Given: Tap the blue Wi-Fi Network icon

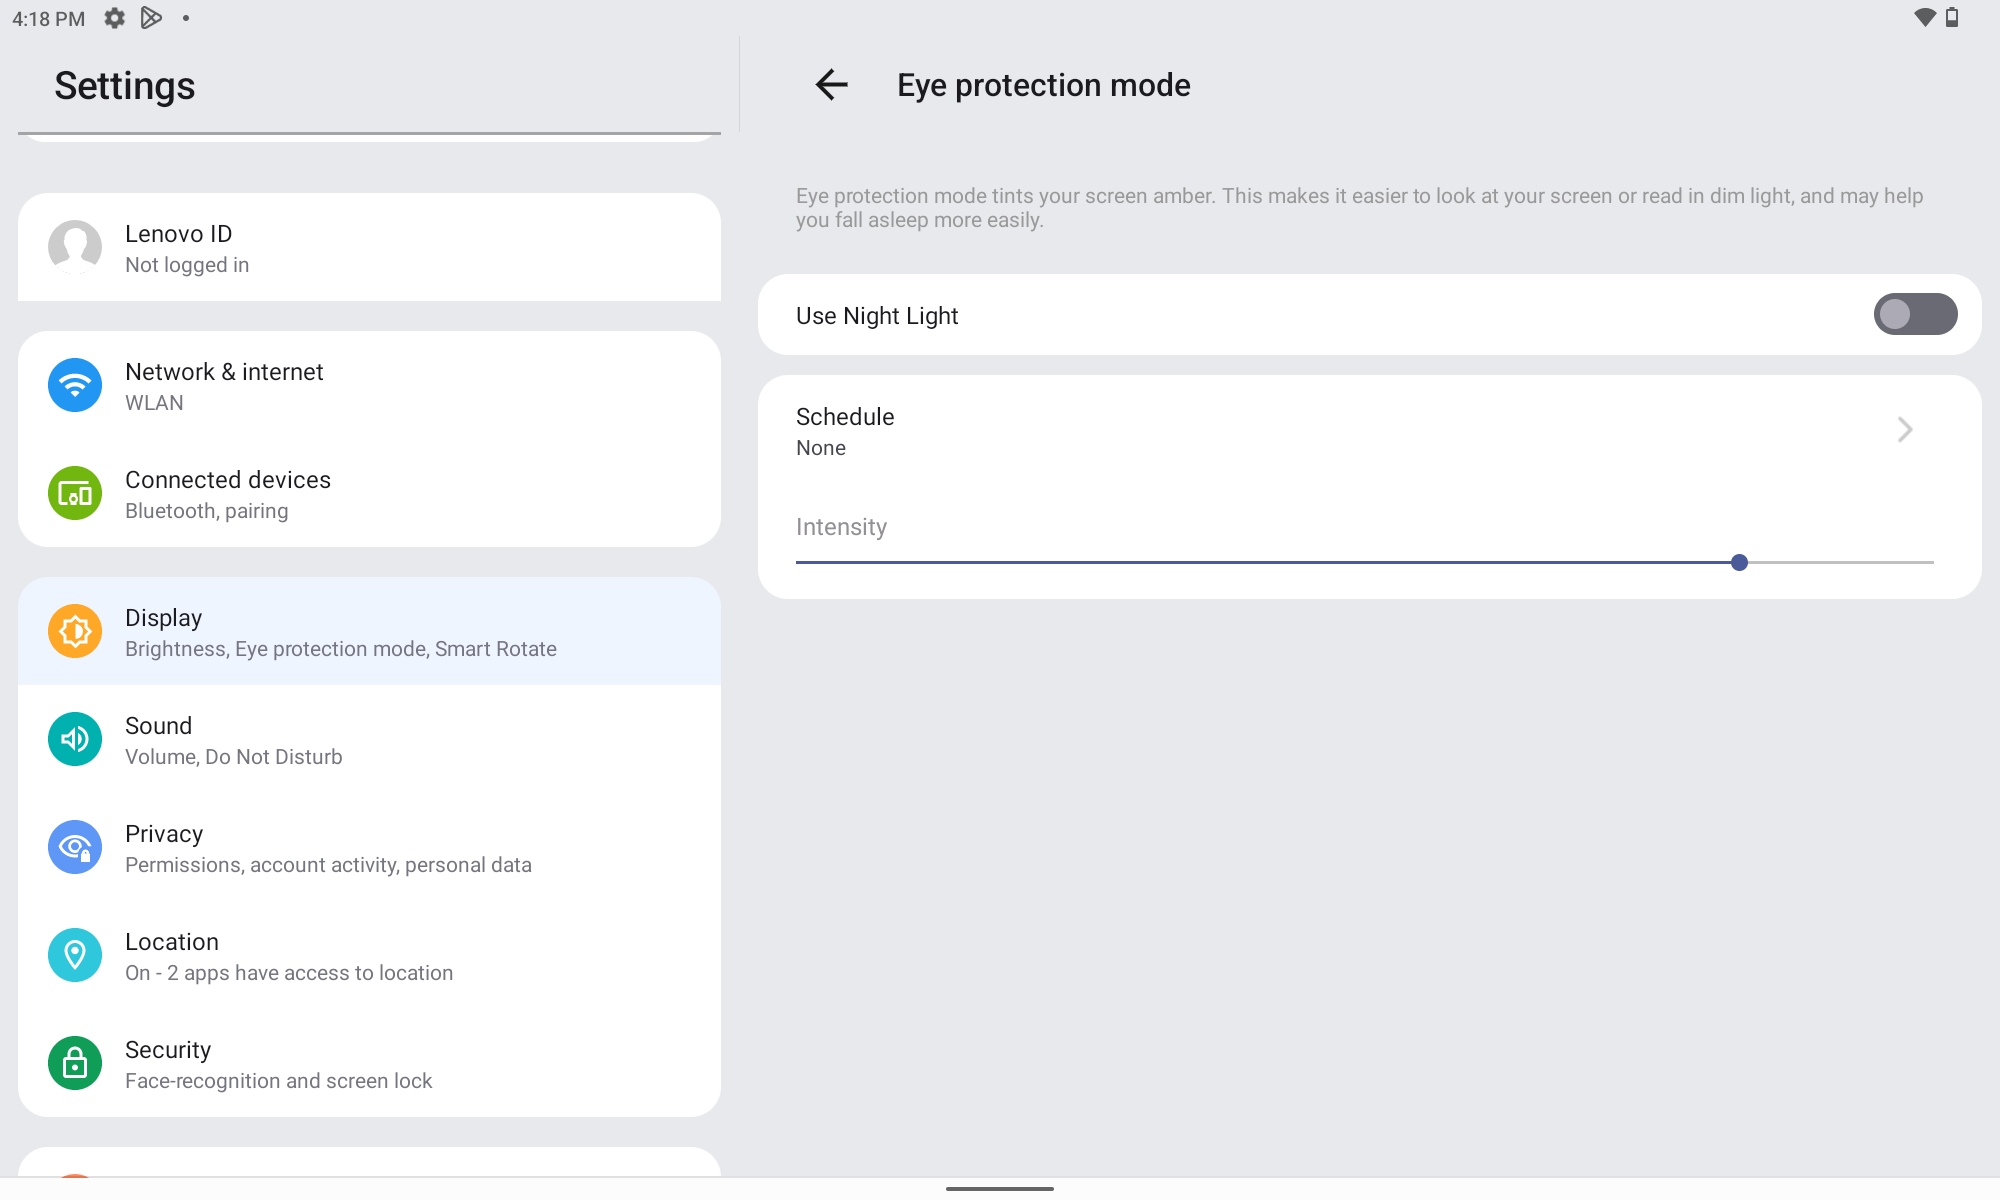Looking at the screenshot, I should click(75, 385).
